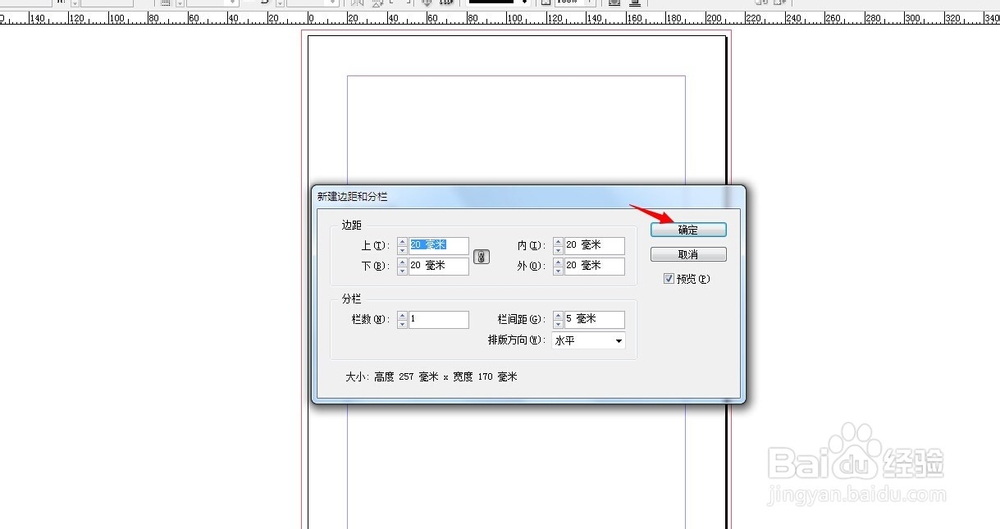Edit the 内 inside margin field
Viewport: 1000px width, 529px height.
[594, 245]
